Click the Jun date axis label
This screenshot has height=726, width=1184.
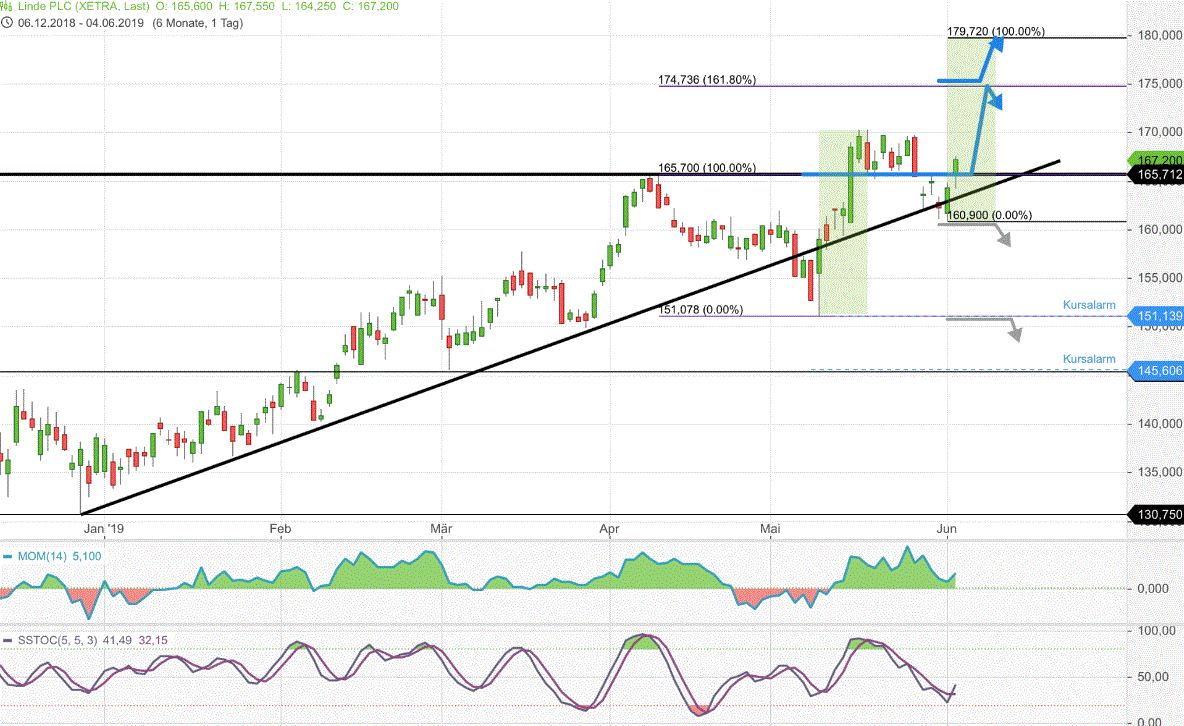(x=946, y=529)
